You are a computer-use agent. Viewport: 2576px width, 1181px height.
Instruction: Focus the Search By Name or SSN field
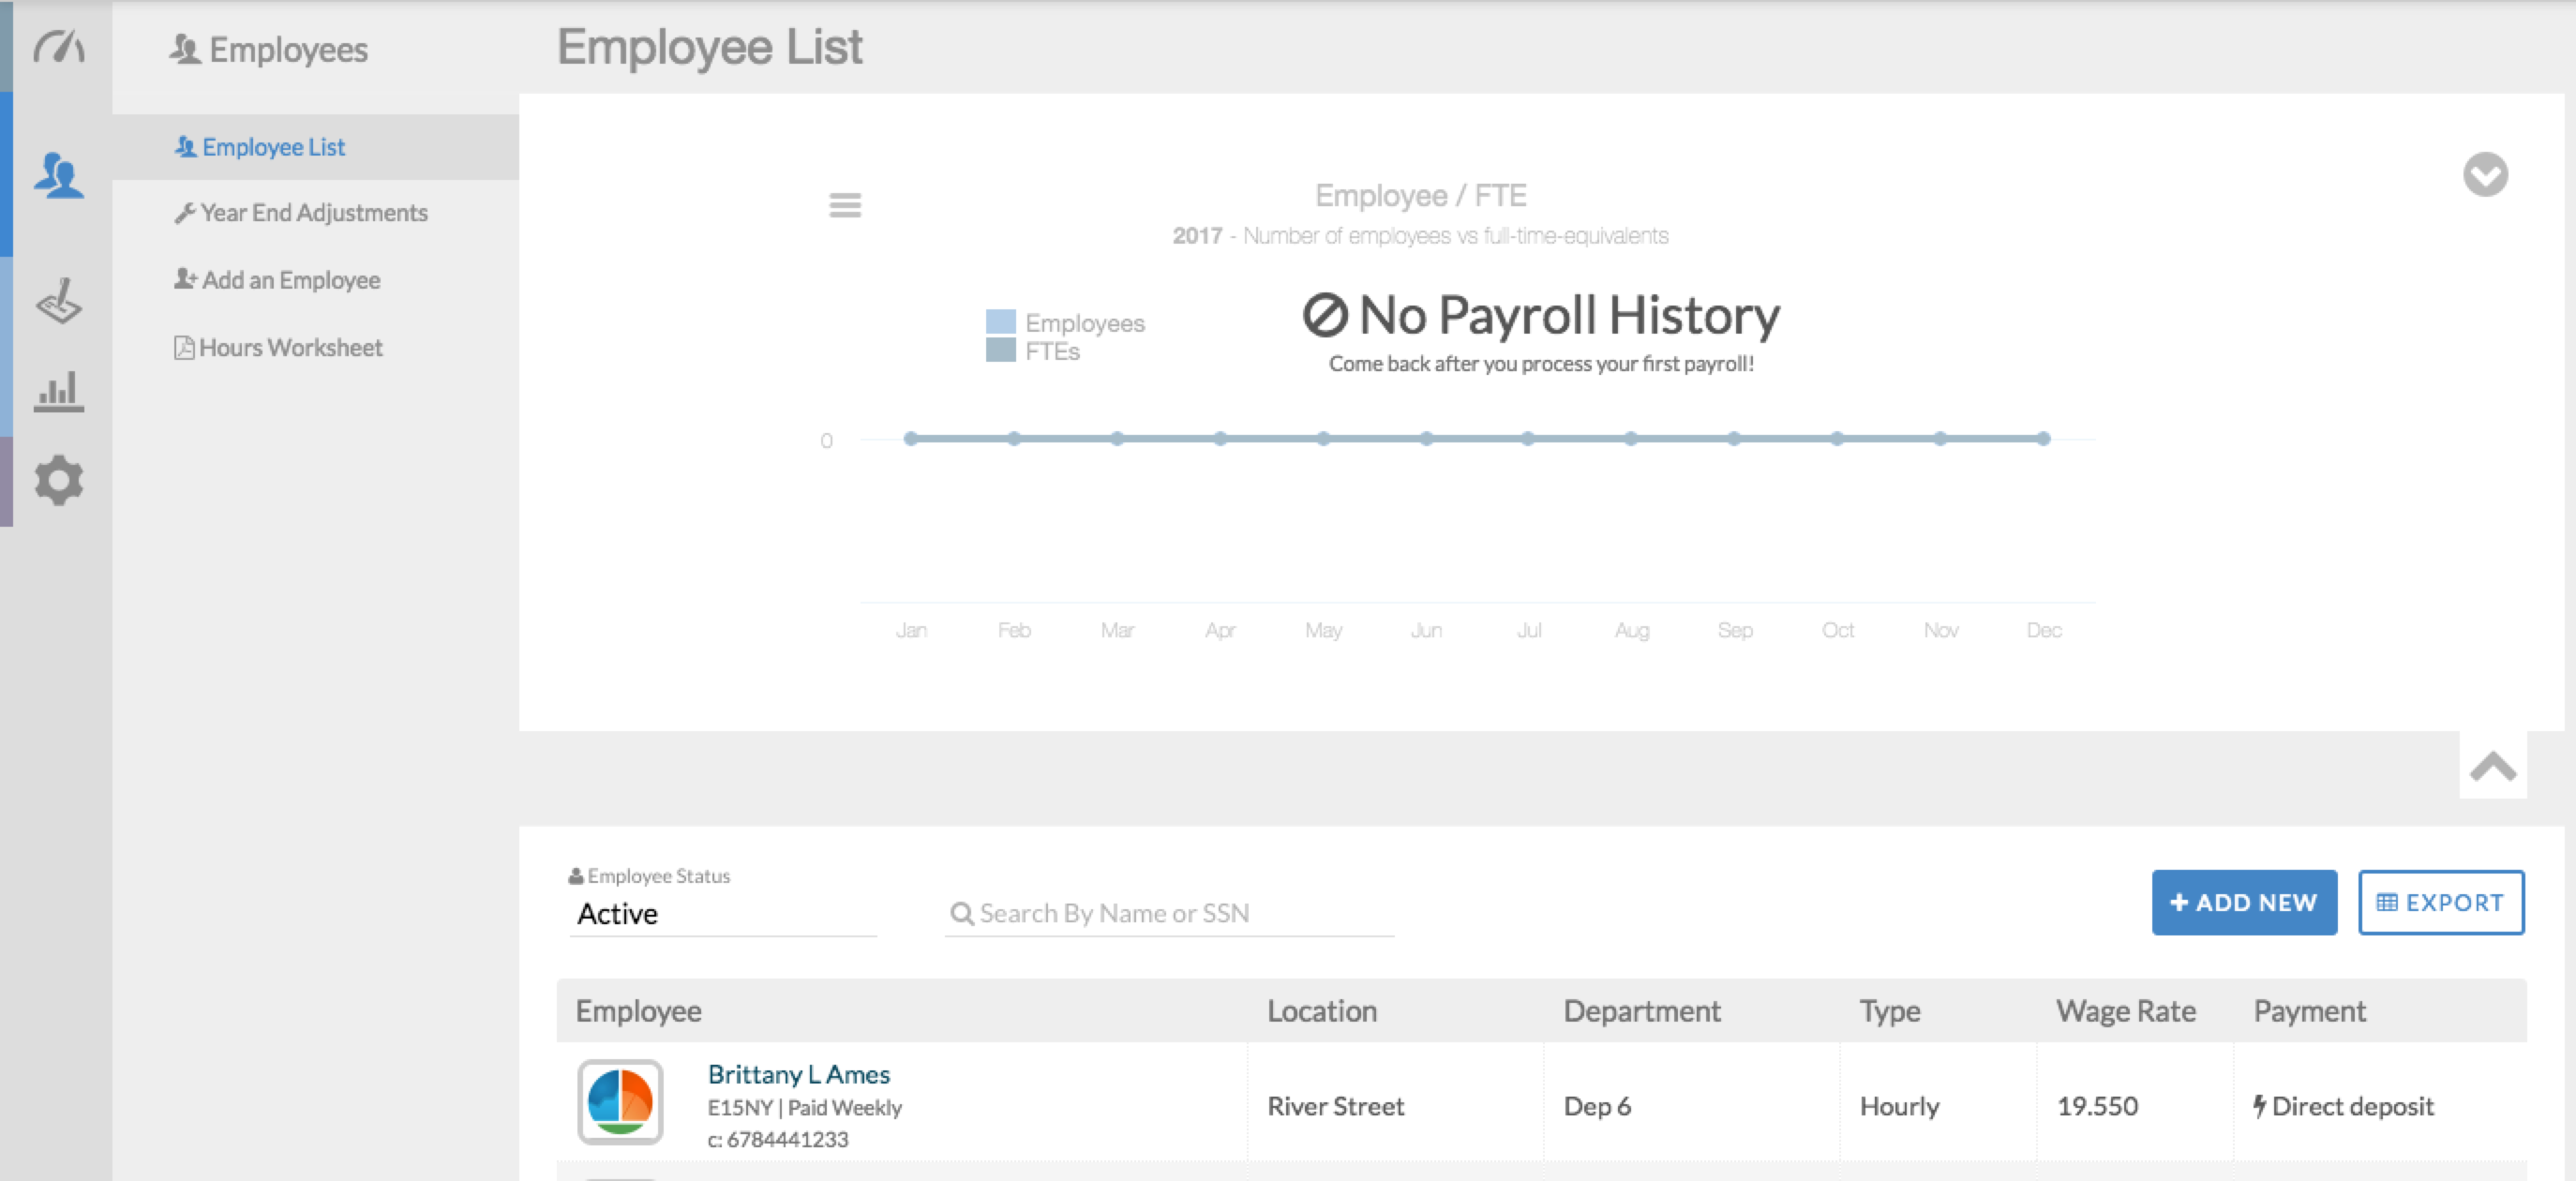click(1170, 913)
